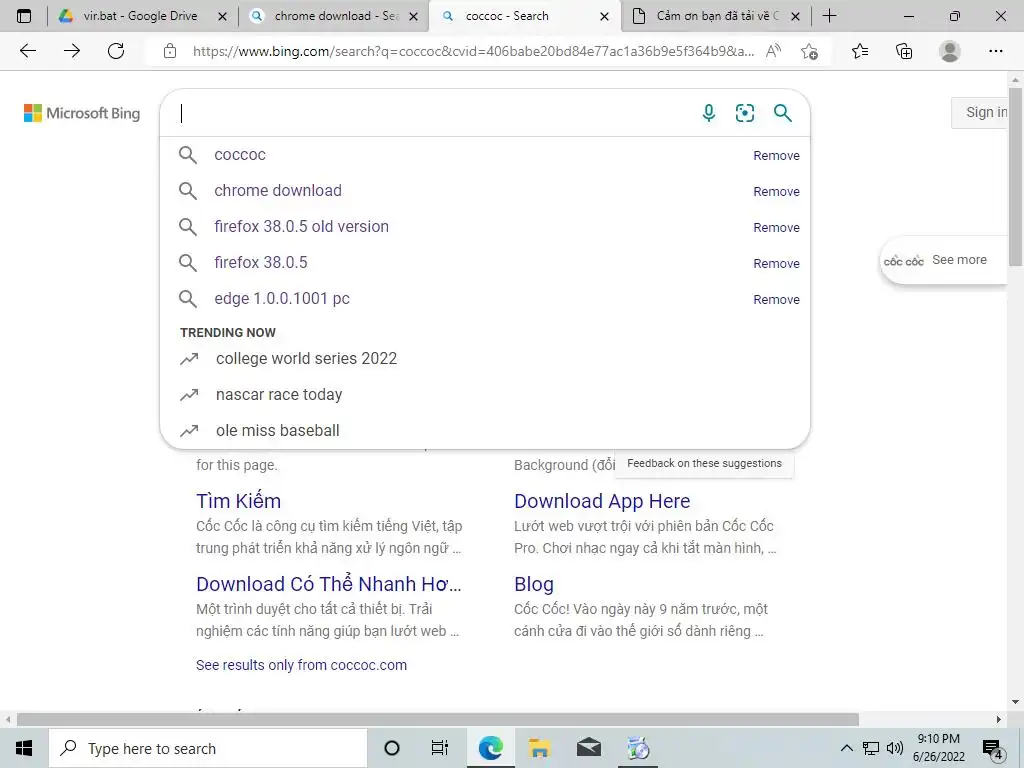Close the vir.bat Google Drive tab
This screenshot has height=768, width=1024.
click(222, 16)
